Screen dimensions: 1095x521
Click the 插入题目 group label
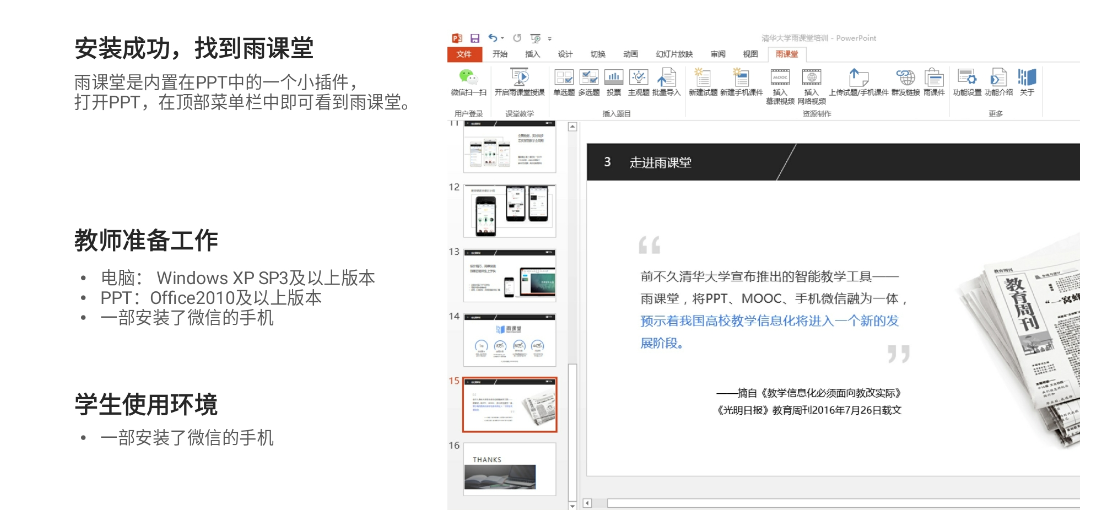tap(617, 113)
